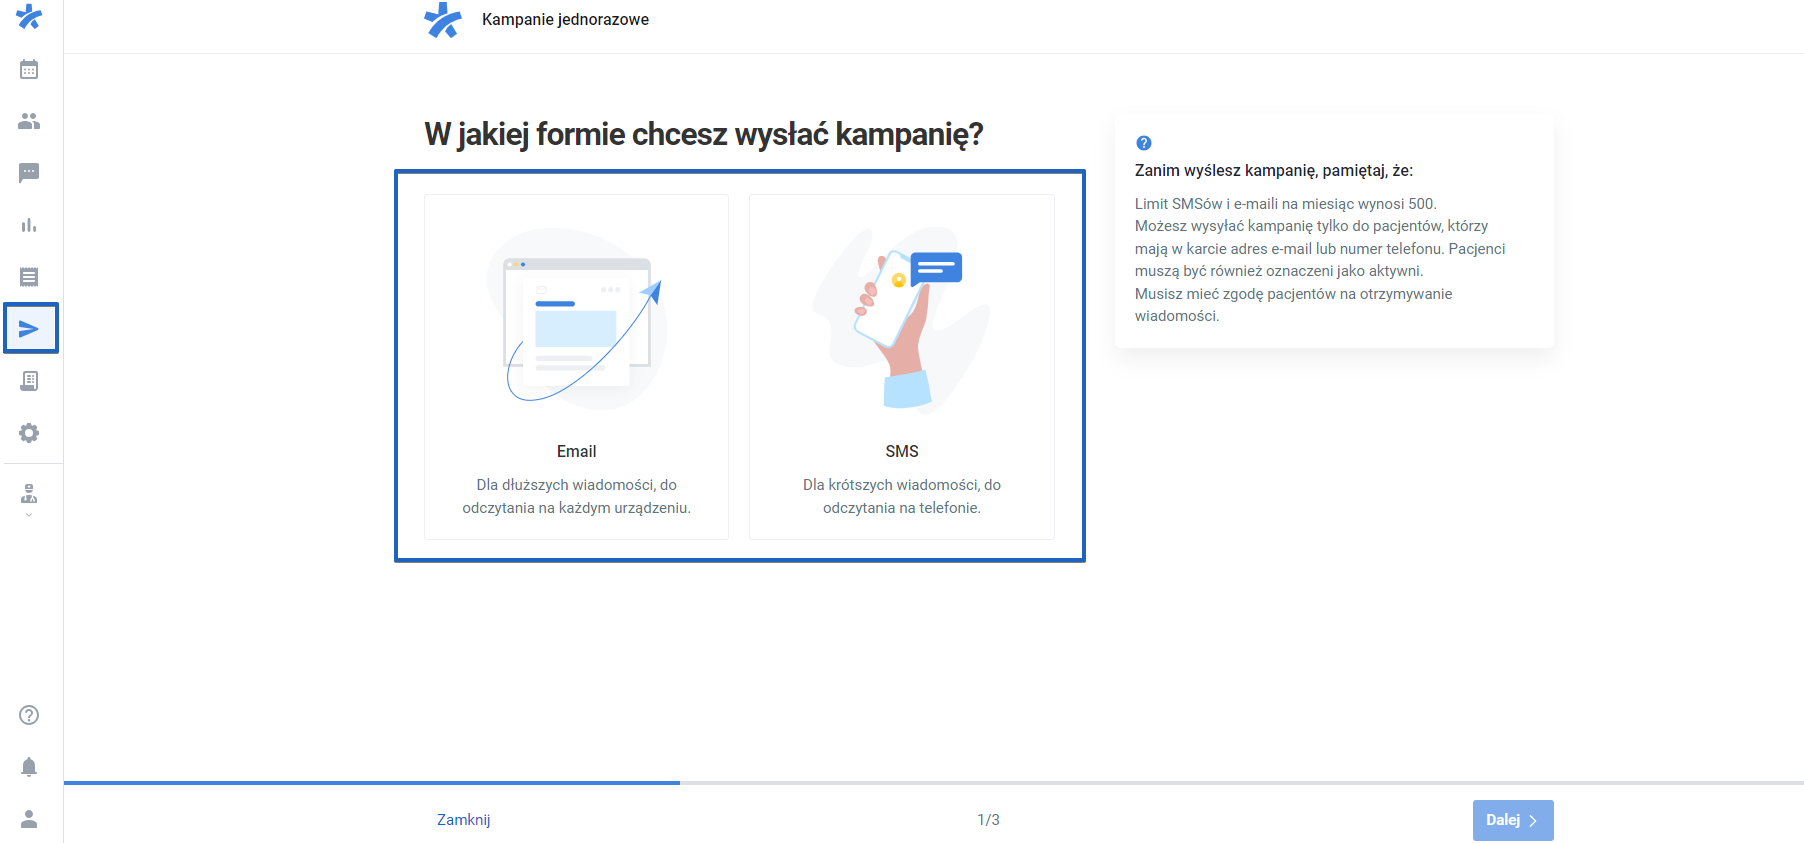
Task: Open the settings gear icon
Action: point(29,433)
